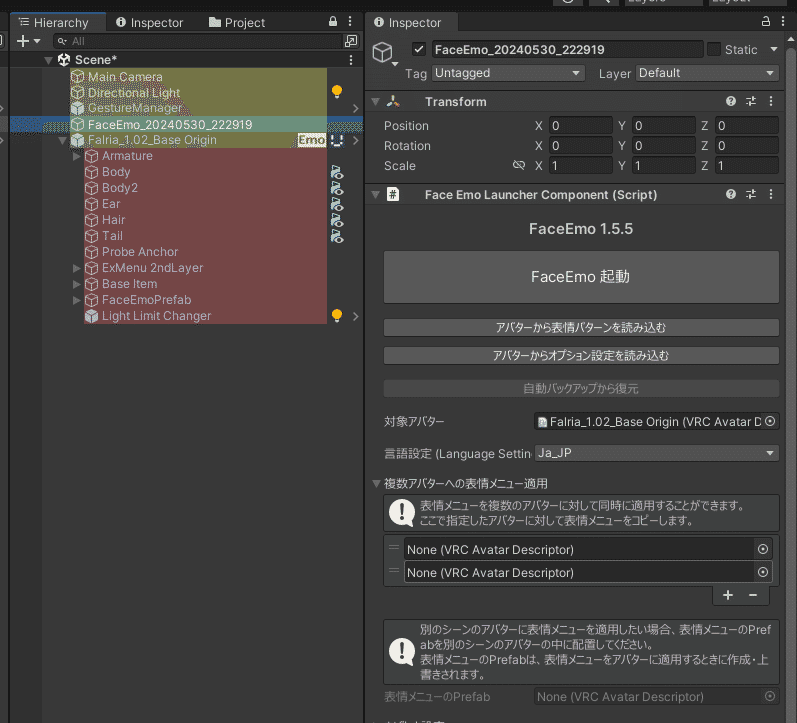Click Position X field

pos(581,126)
